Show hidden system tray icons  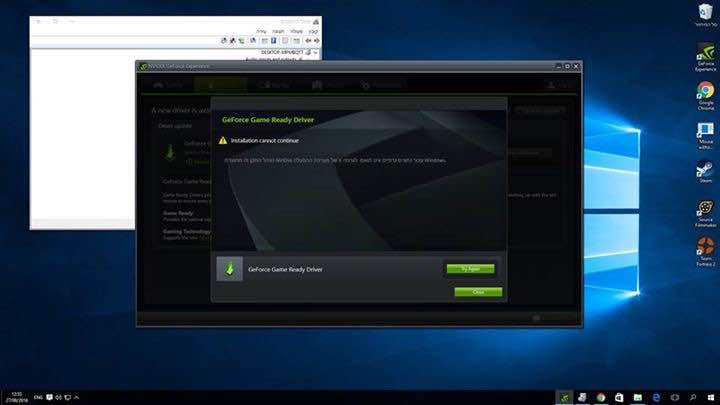click(x=76, y=397)
